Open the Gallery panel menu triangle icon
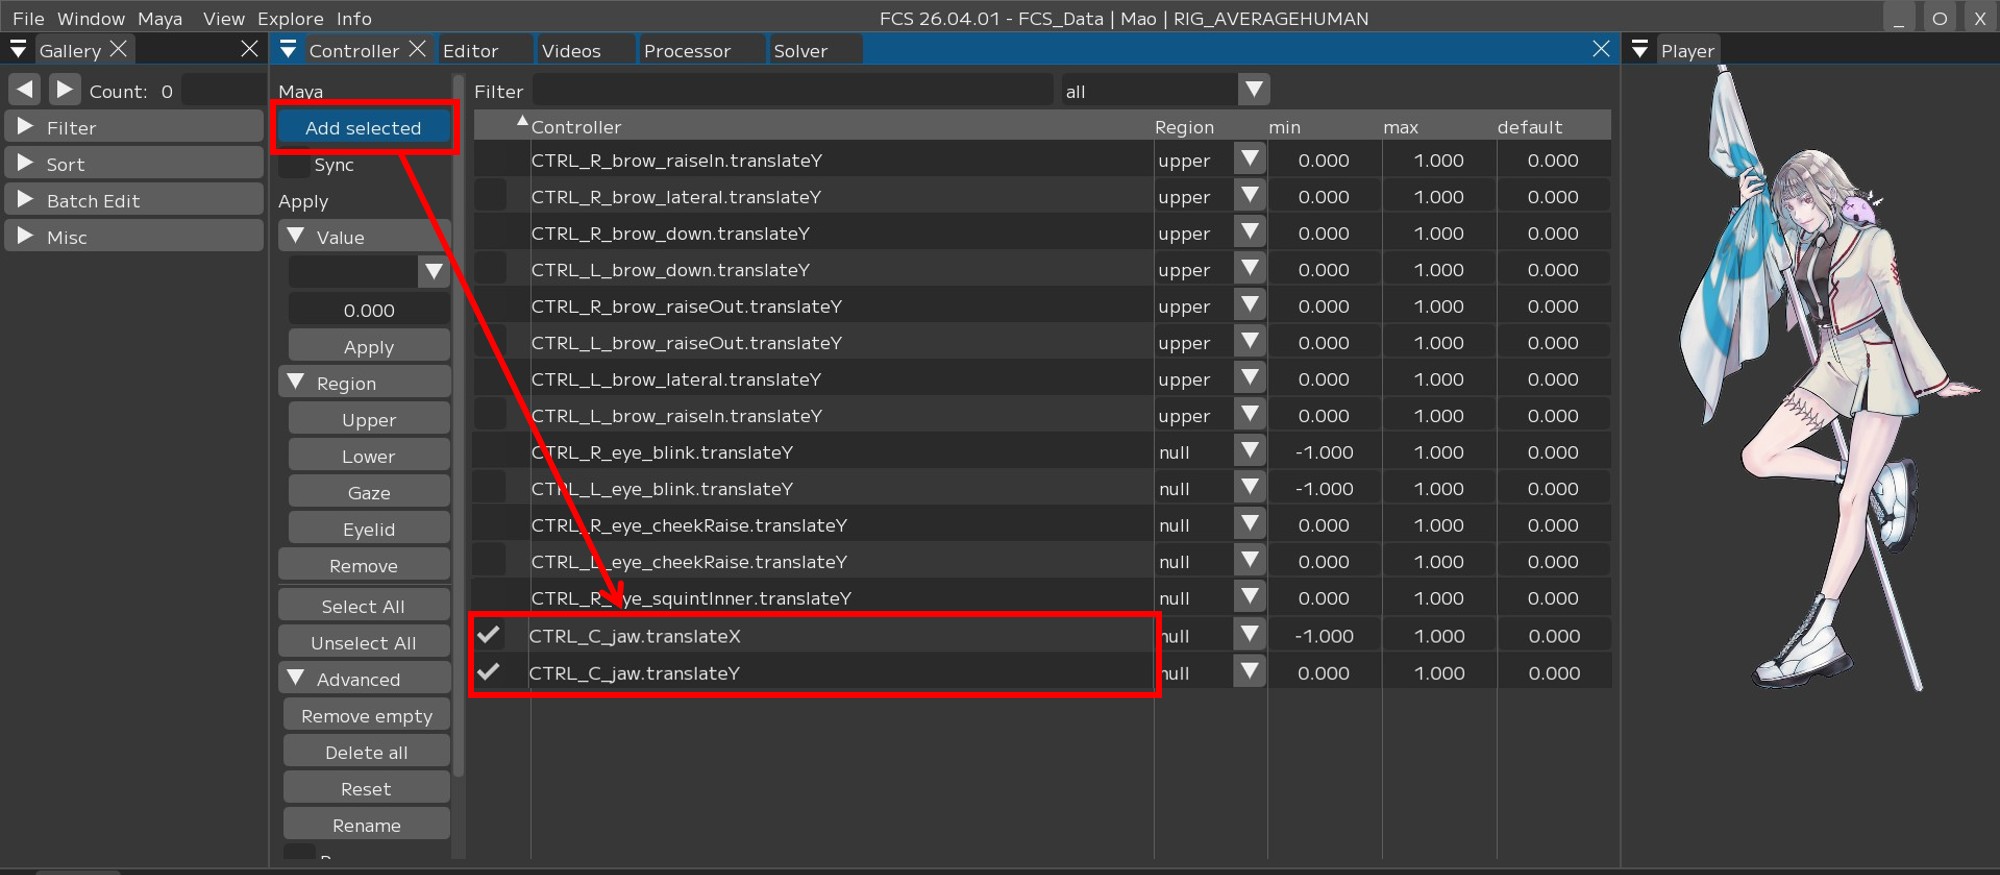This screenshot has height=875, width=2000. pyautogui.click(x=18, y=50)
